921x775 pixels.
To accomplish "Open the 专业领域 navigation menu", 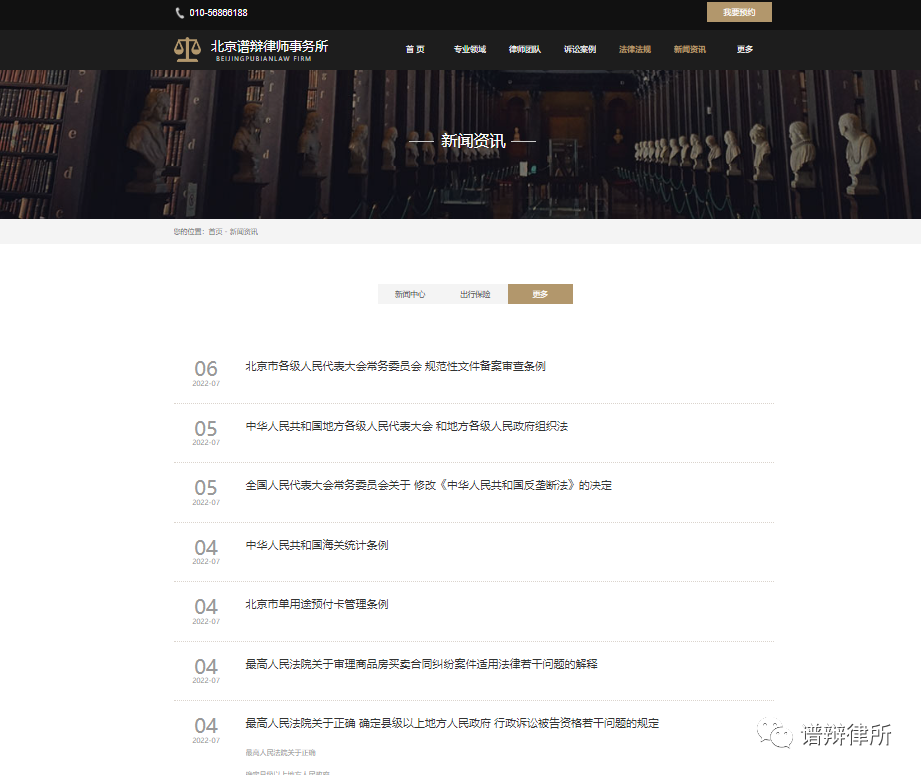I will pos(469,49).
